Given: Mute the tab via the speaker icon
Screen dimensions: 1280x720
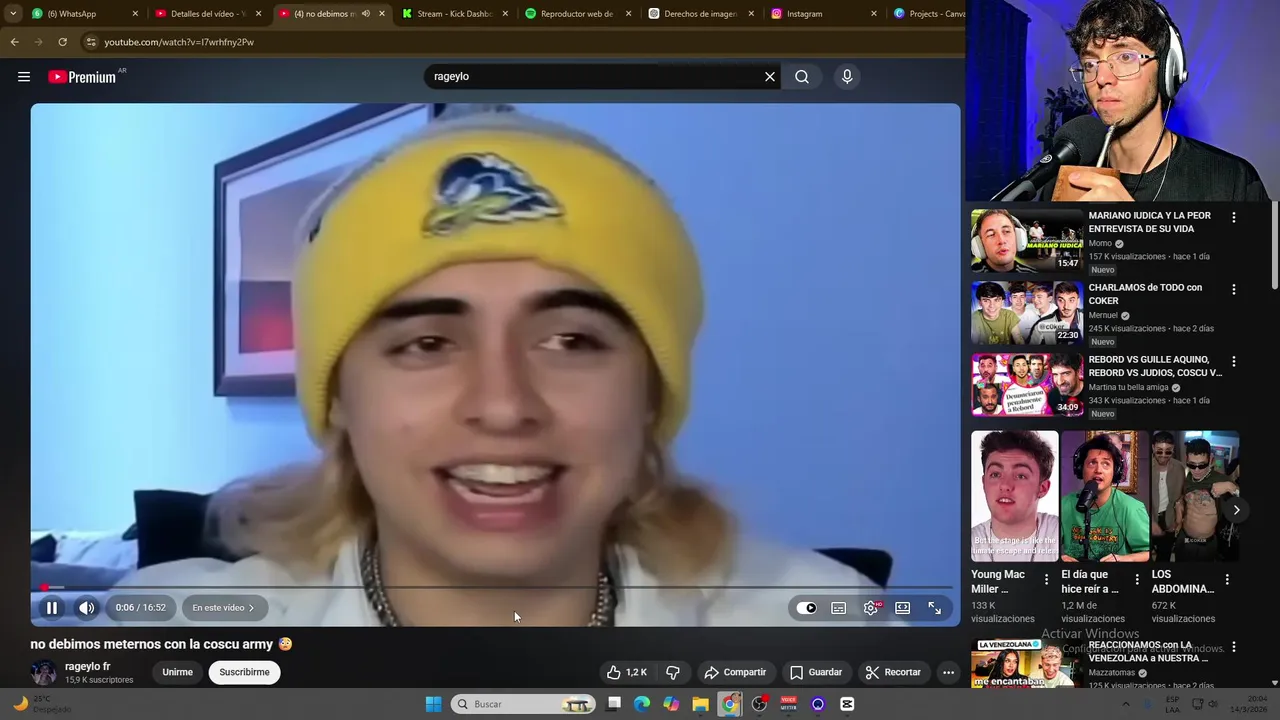Looking at the screenshot, I should (x=365, y=14).
